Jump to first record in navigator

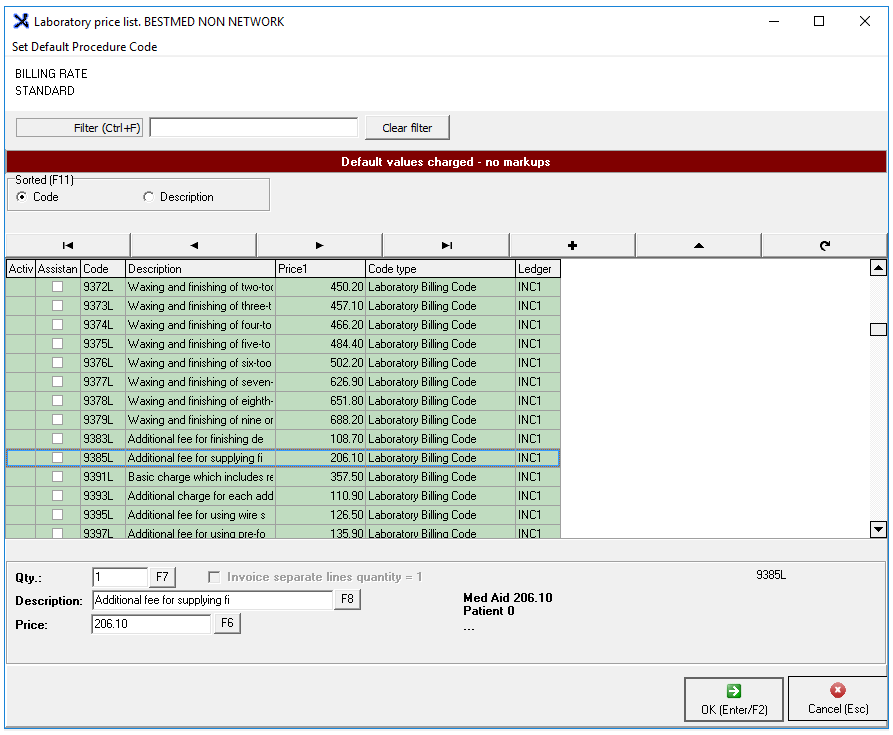point(68,245)
